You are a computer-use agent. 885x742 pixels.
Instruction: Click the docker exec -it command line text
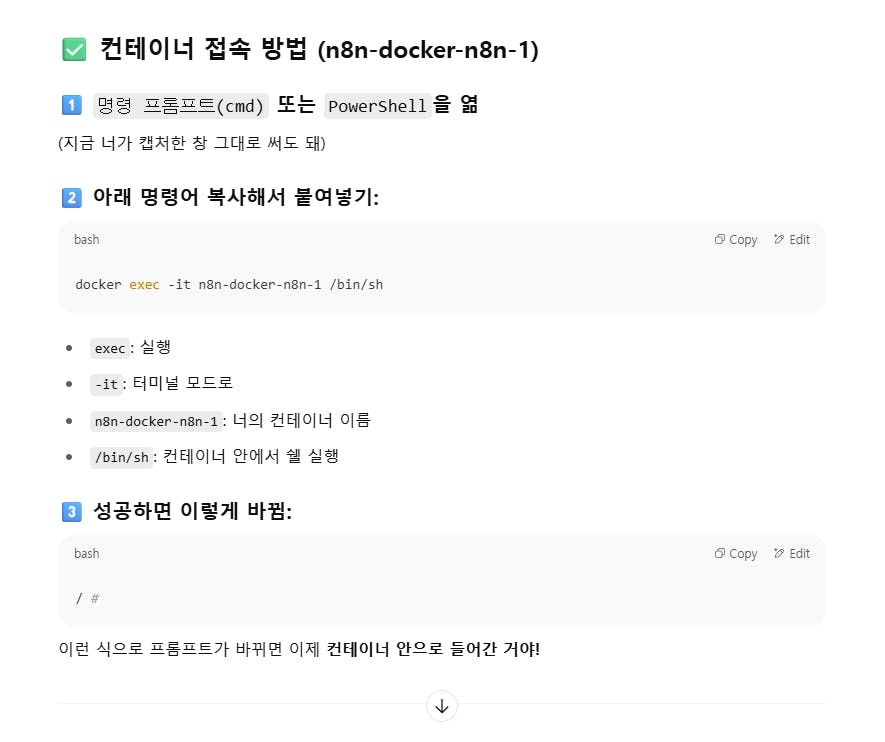[229, 284]
